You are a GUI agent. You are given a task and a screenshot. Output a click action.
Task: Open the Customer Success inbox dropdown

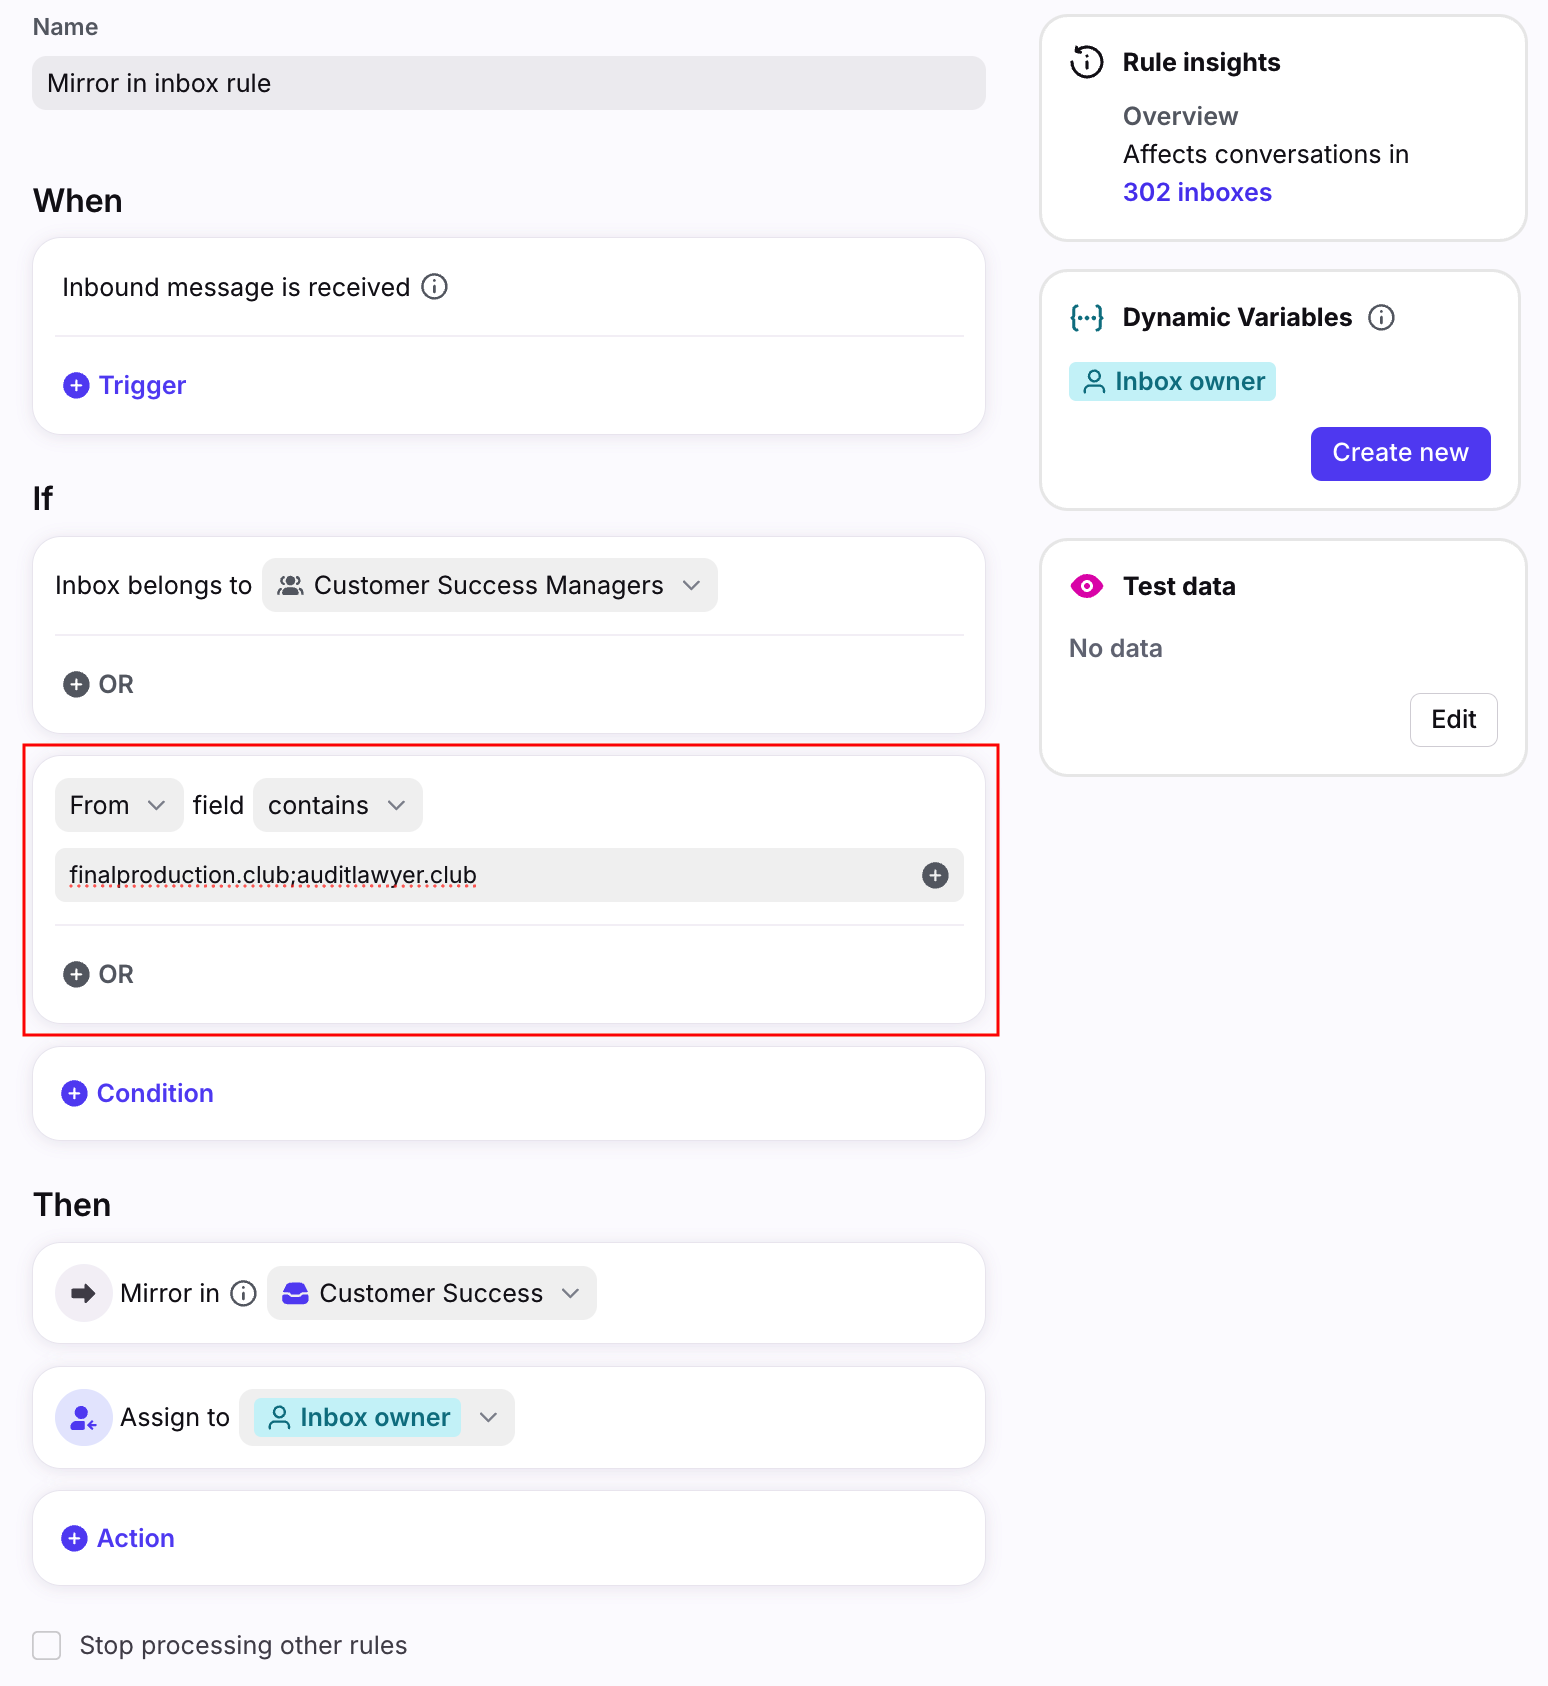pos(431,1293)
